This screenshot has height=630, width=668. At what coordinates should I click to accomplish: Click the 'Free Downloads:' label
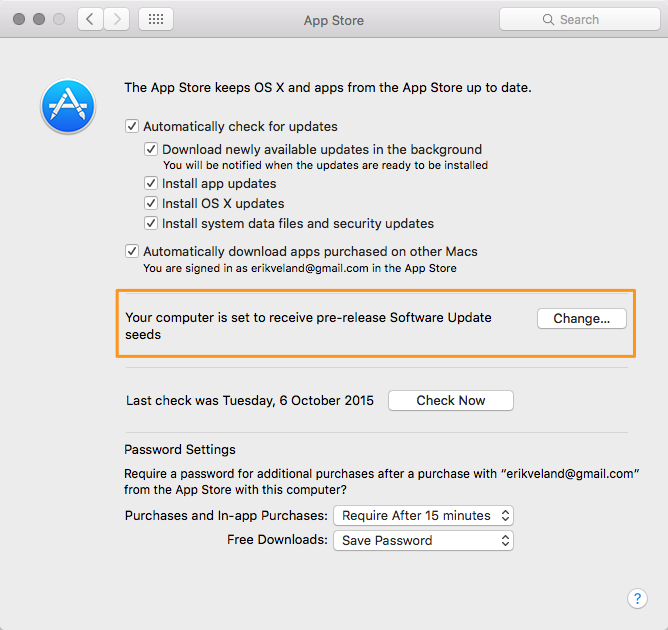(x=277, y=540)
